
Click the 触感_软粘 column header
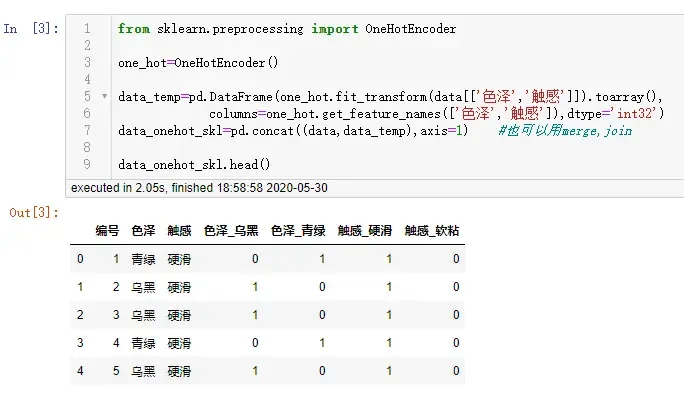(x=432, y=230)
